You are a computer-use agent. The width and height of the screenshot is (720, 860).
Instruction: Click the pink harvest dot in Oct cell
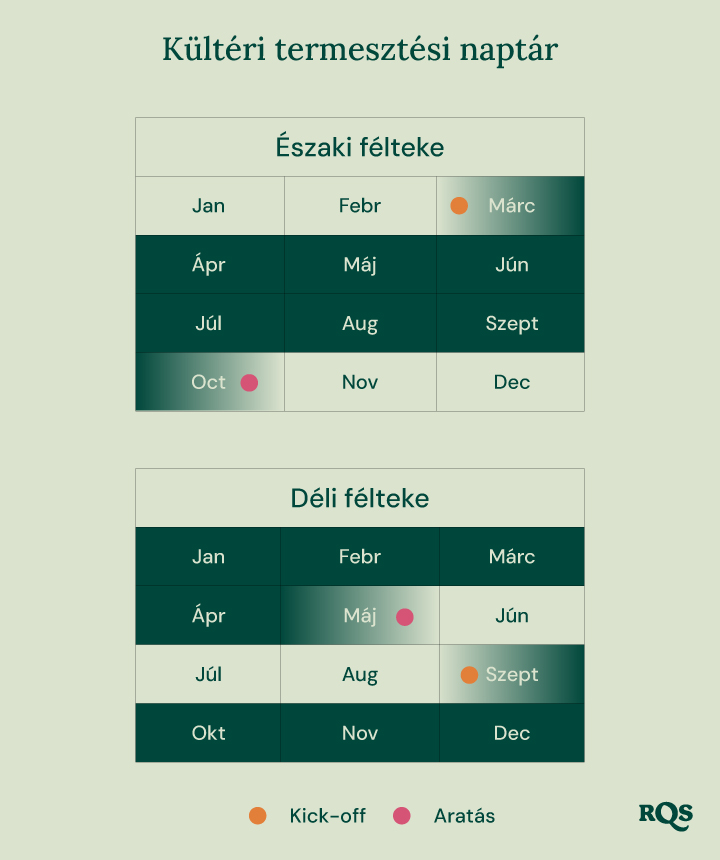249,382
